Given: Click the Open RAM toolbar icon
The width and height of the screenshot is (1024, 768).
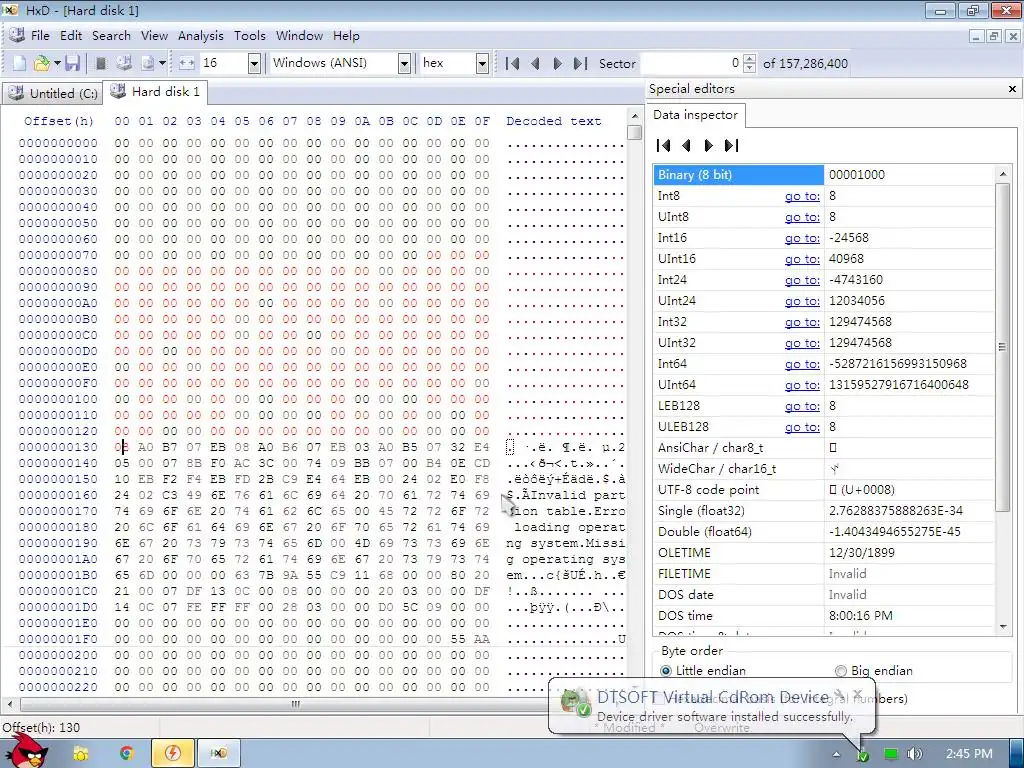Looking at the screenshot, I should coord(101,63).
